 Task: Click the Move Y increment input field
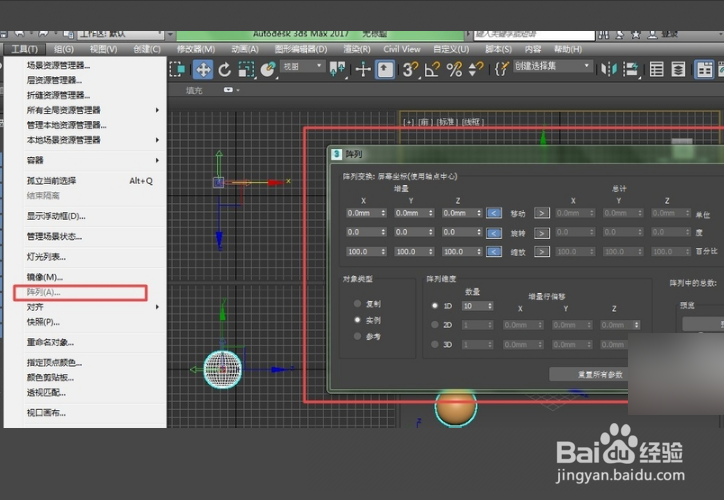pyautogui.click(x=410, y=213)
